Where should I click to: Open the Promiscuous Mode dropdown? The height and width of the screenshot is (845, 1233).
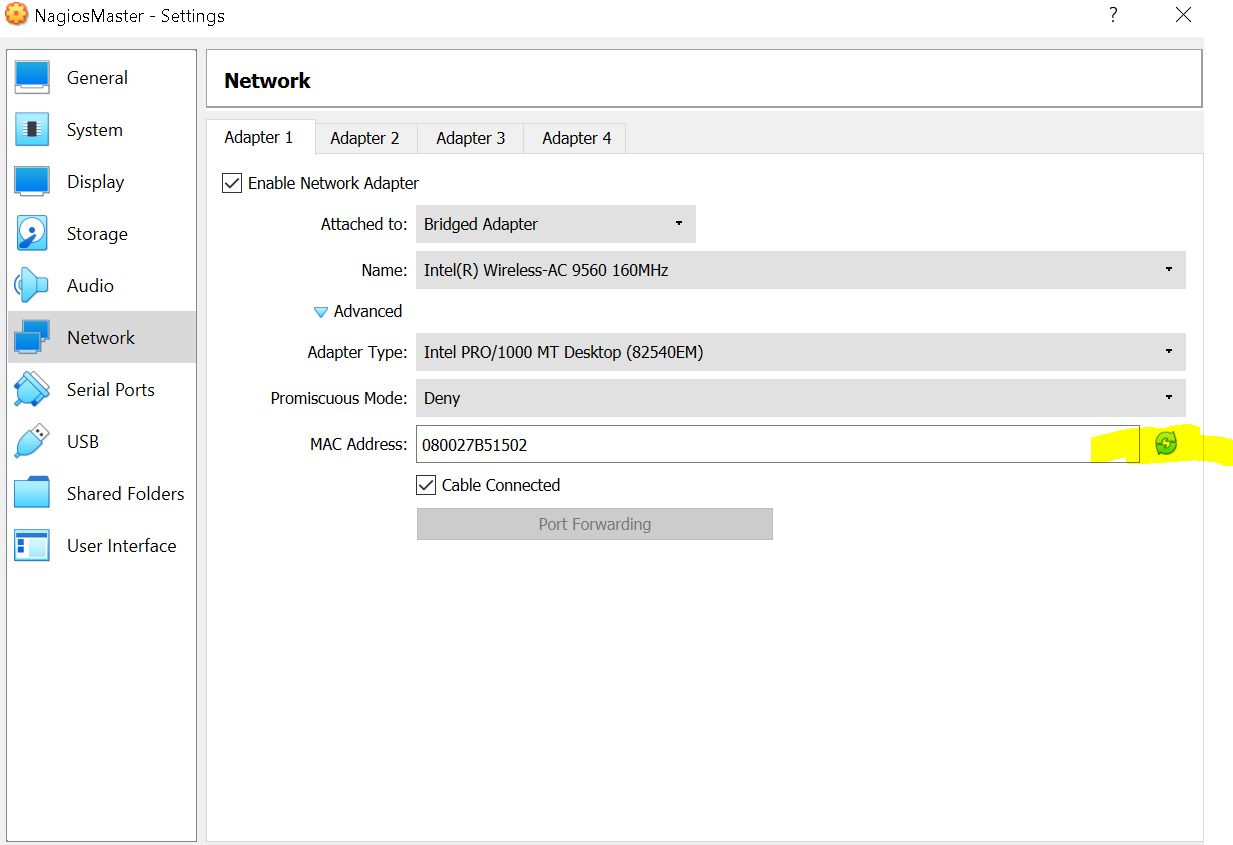click(x=800, y=398)
